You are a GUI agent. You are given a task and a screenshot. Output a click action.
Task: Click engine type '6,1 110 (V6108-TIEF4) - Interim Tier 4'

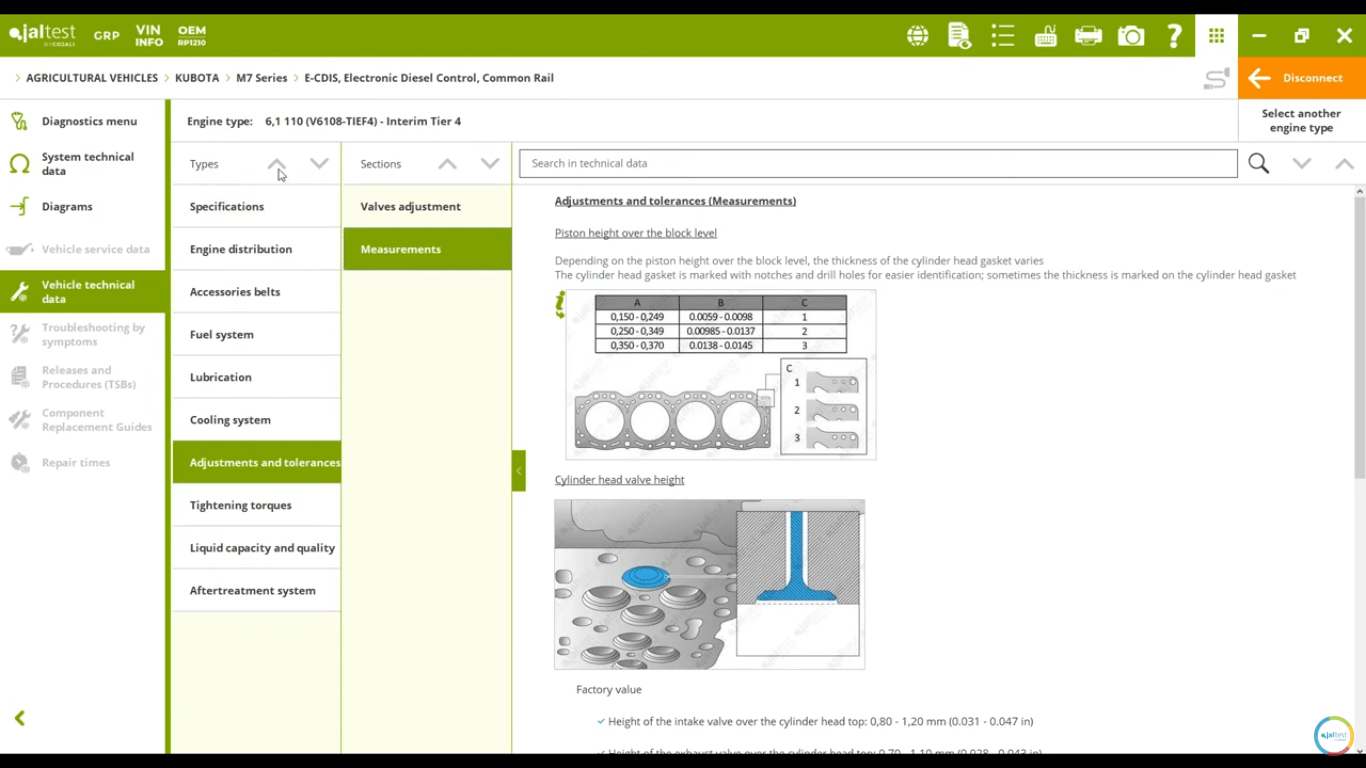363,122
